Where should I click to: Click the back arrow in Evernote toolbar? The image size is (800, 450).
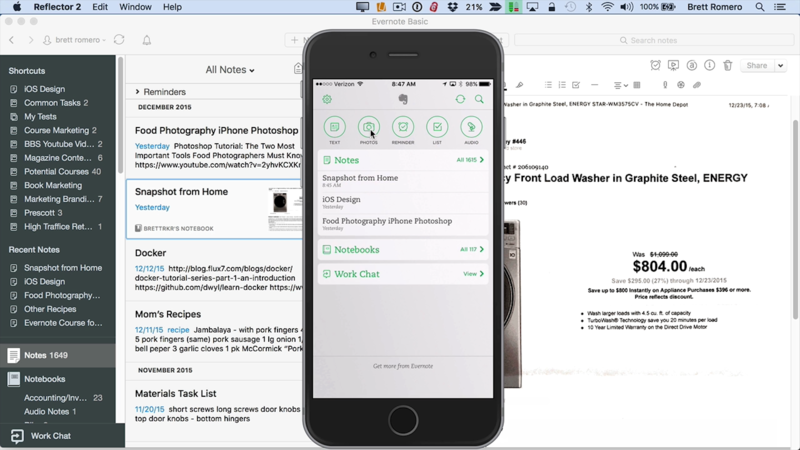click(12, 40)
